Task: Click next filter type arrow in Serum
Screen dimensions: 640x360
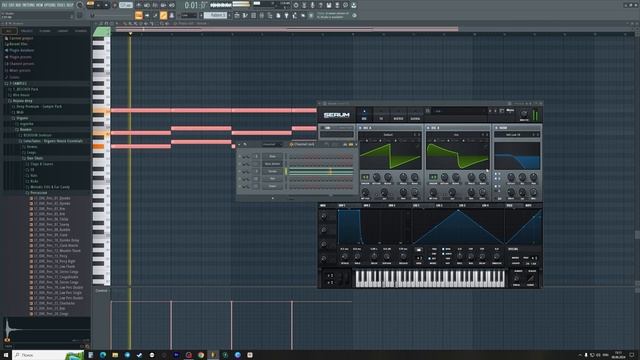Action: 538,135
